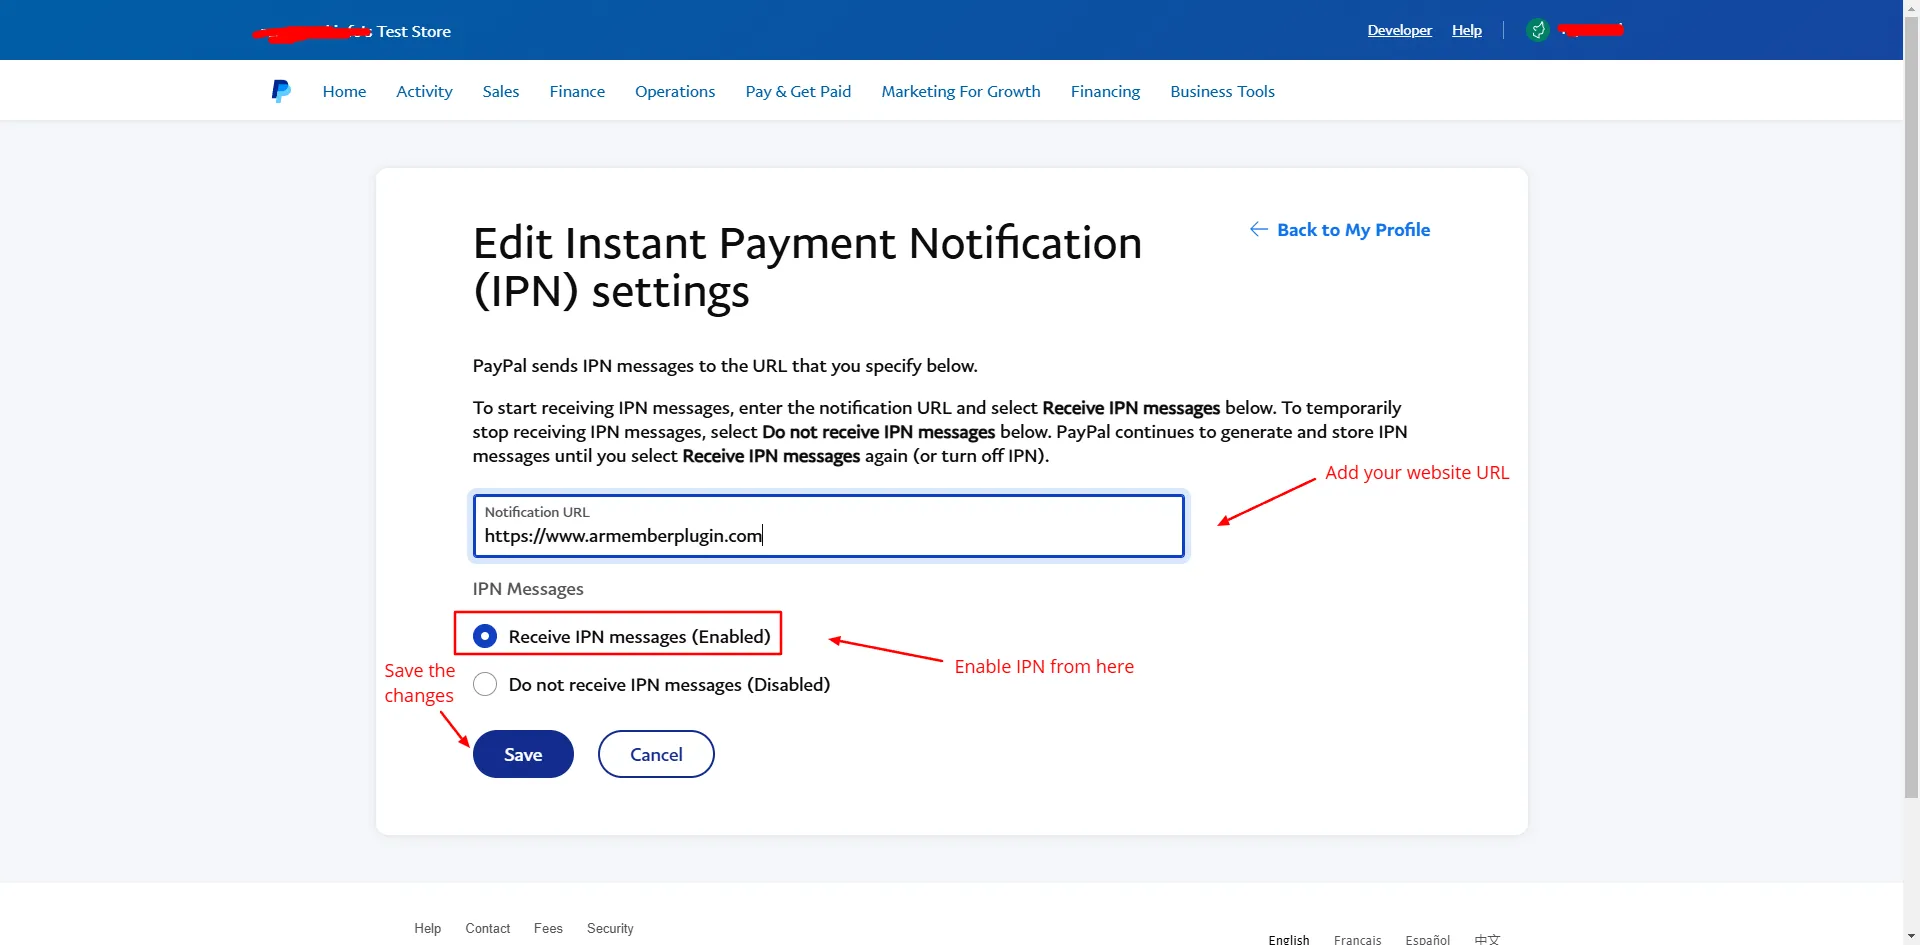The image size is (1920, 945).
Task: Switch language to English
Action: pos(1289,939)
